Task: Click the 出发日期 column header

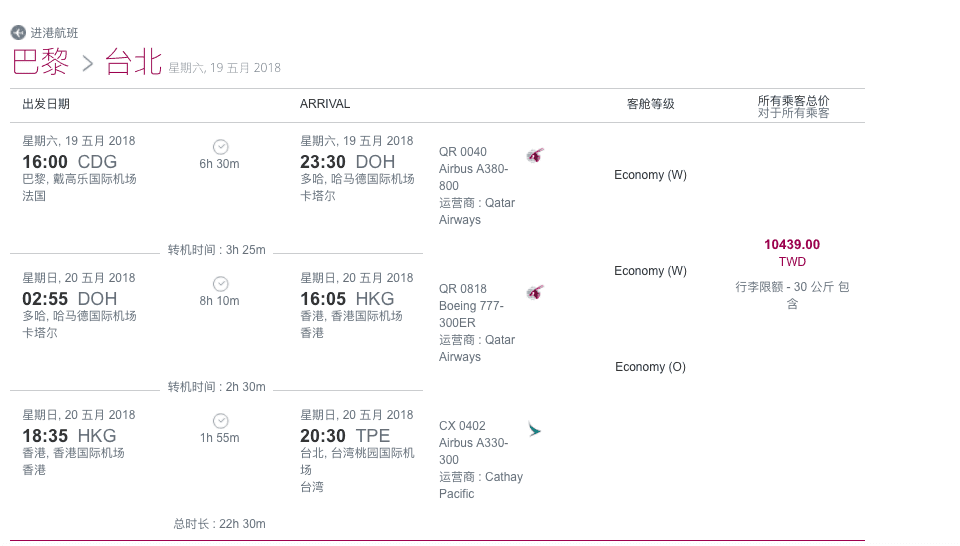Action: point(46,104)
